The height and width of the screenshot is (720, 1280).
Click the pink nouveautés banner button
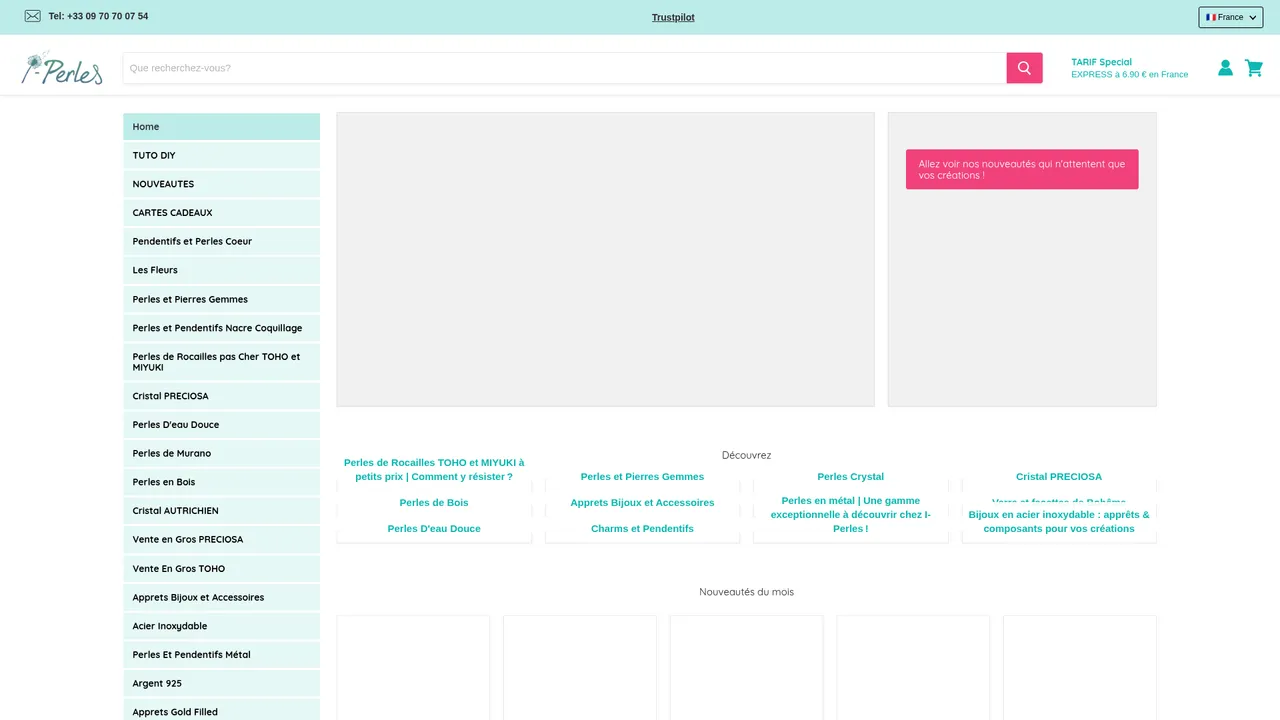pyautogui.click(x=1022, y=169)
